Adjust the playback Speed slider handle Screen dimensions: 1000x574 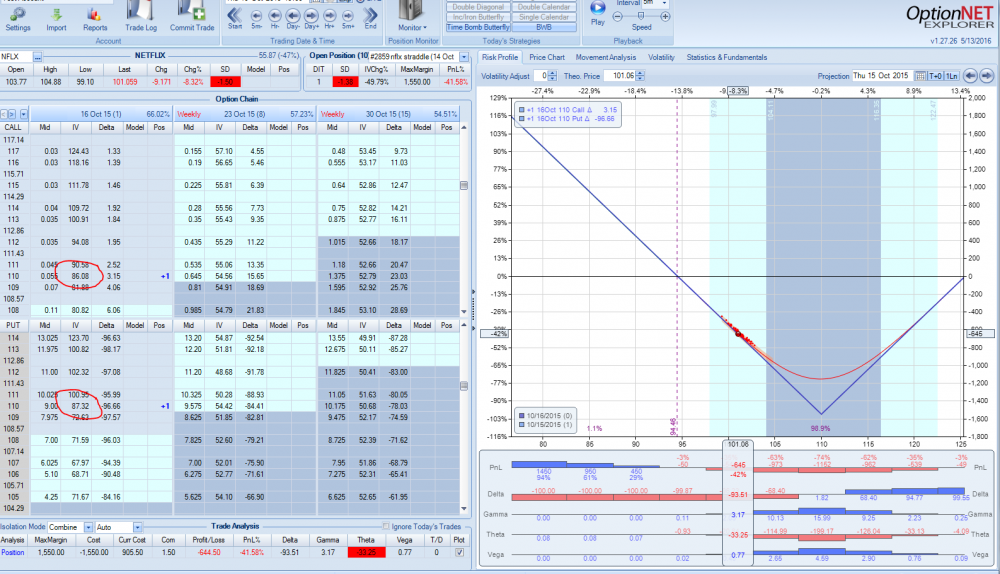(641, 16)
